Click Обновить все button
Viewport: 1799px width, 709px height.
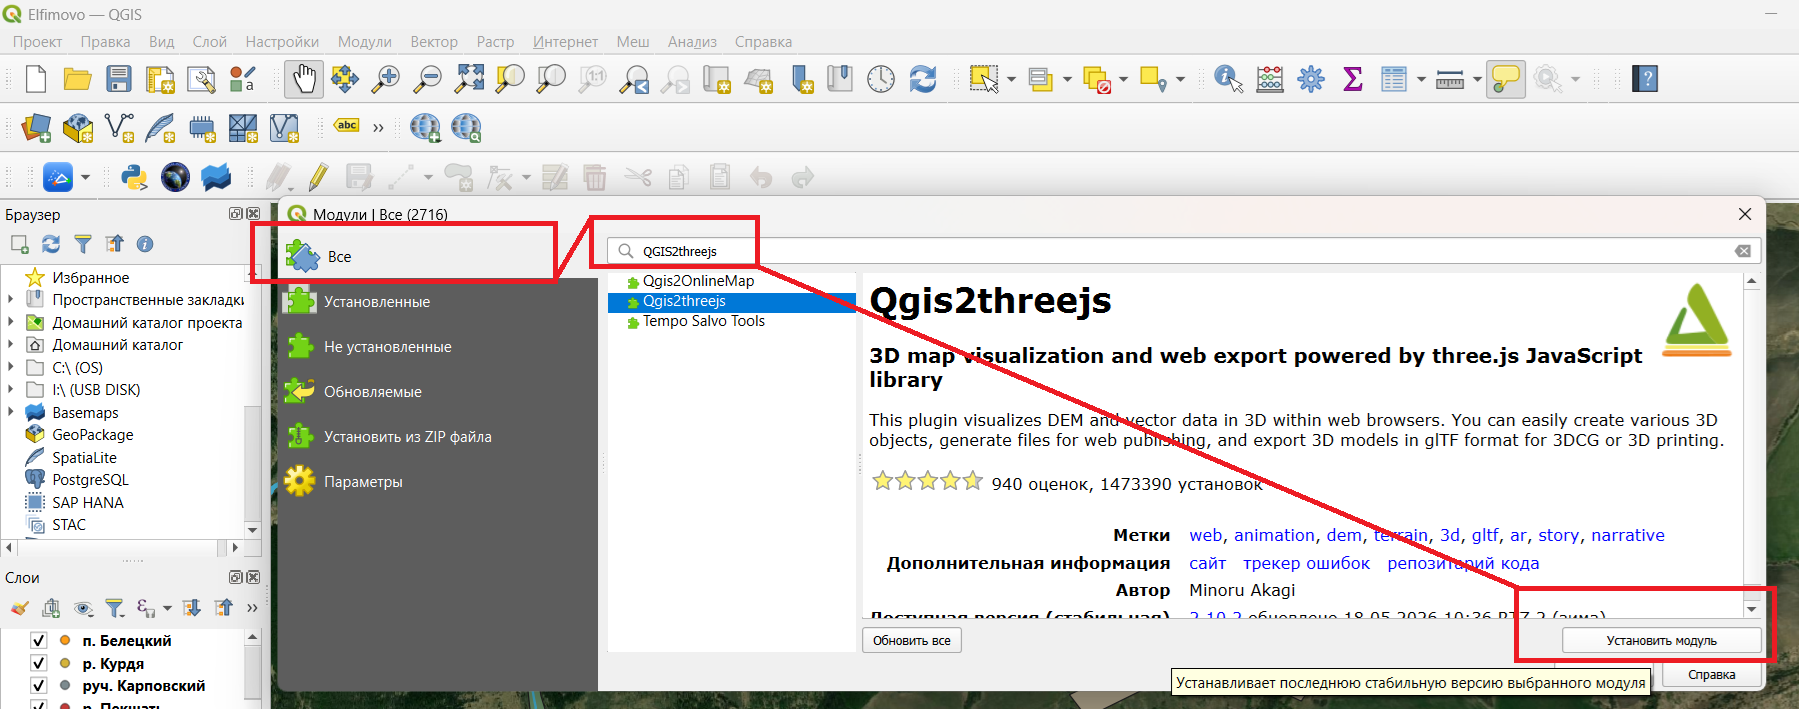pyautogui.click(x=912, y=640)
